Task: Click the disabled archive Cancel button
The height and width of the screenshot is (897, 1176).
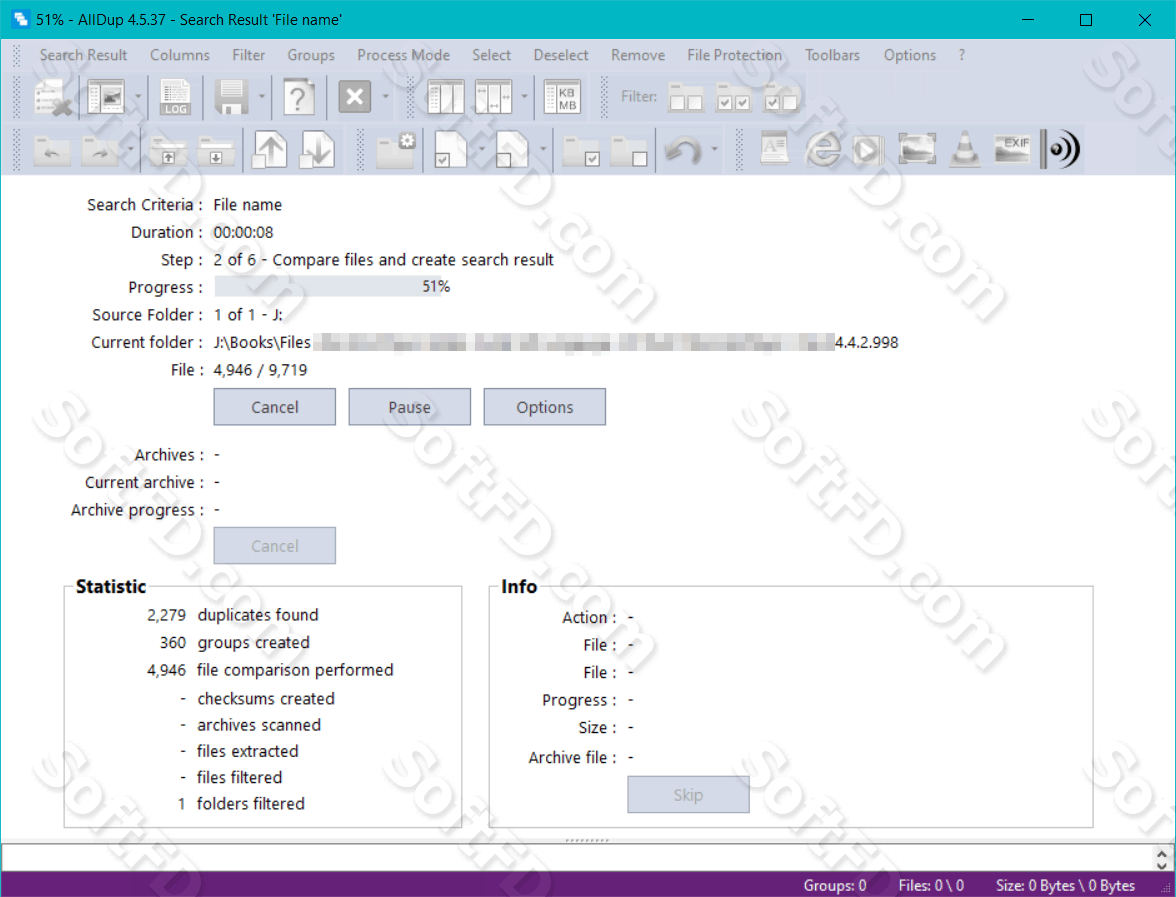Action: click(274, 545)
